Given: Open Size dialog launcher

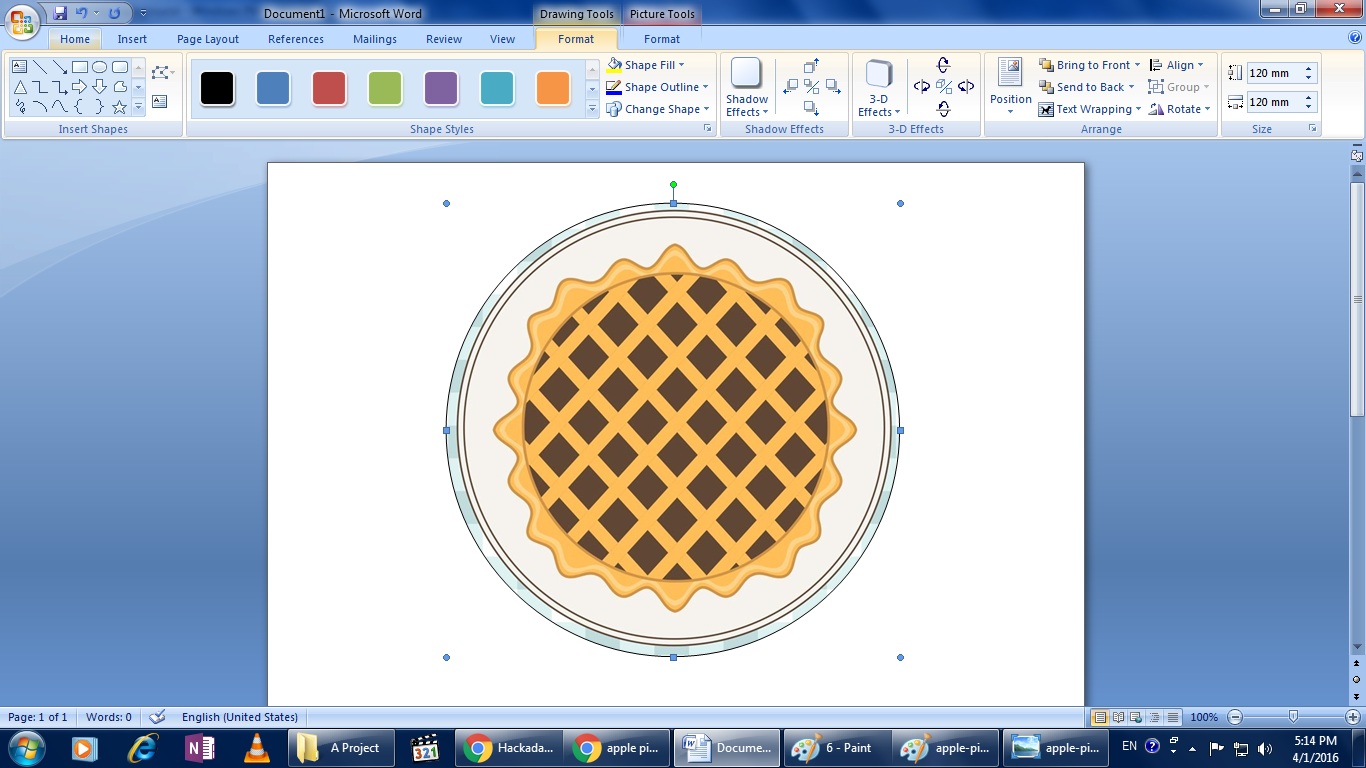Looking at the screenshot, I should pyautogui.click(x=1313, y=129).
